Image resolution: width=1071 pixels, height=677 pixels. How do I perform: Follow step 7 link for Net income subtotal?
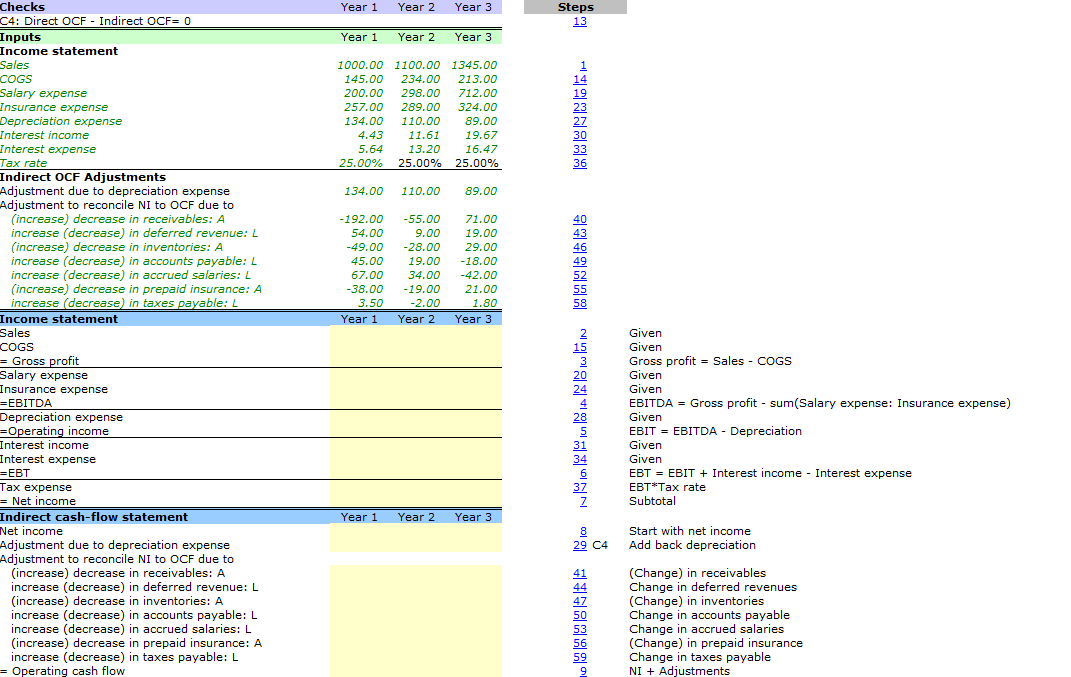coord(583,501)
